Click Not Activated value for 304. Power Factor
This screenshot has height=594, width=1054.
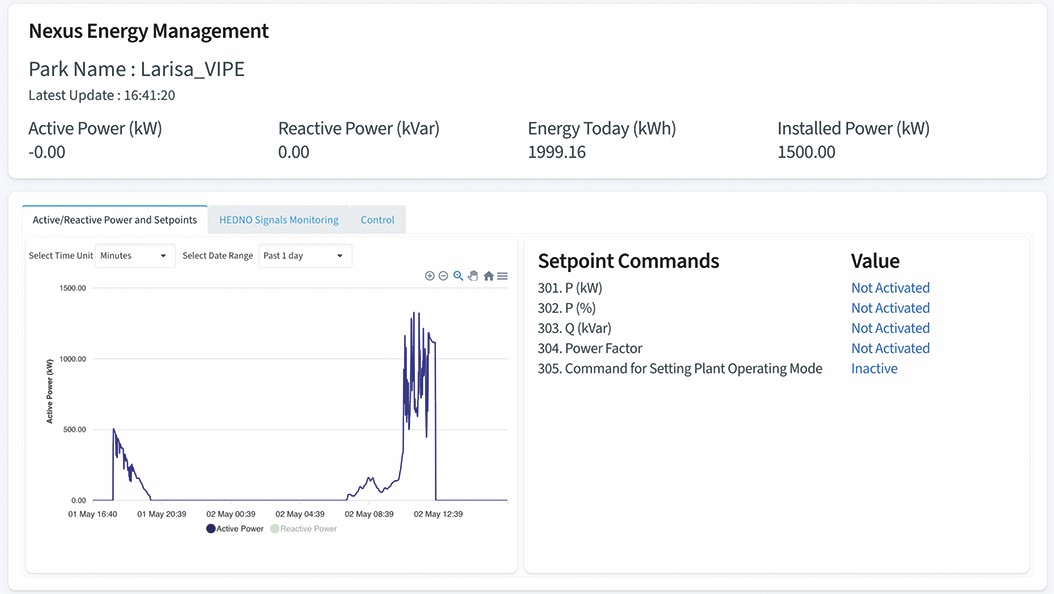(891, 348)
